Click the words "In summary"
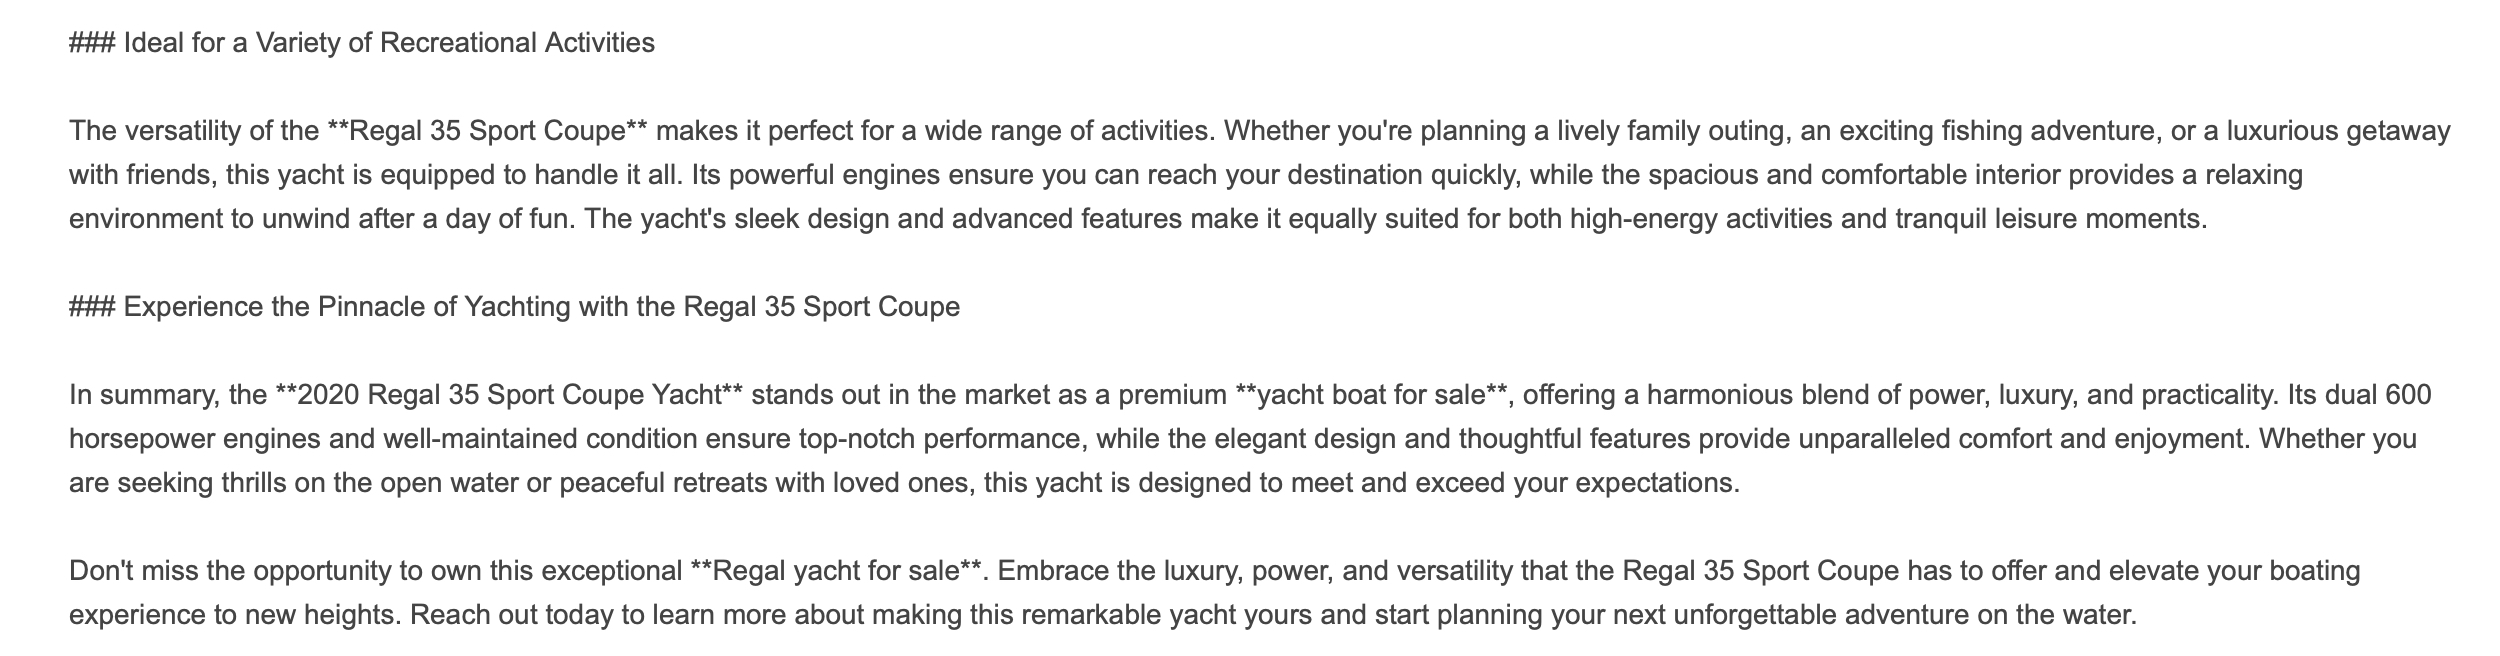Screen dimensions: 2500x656 pos(141,395)
